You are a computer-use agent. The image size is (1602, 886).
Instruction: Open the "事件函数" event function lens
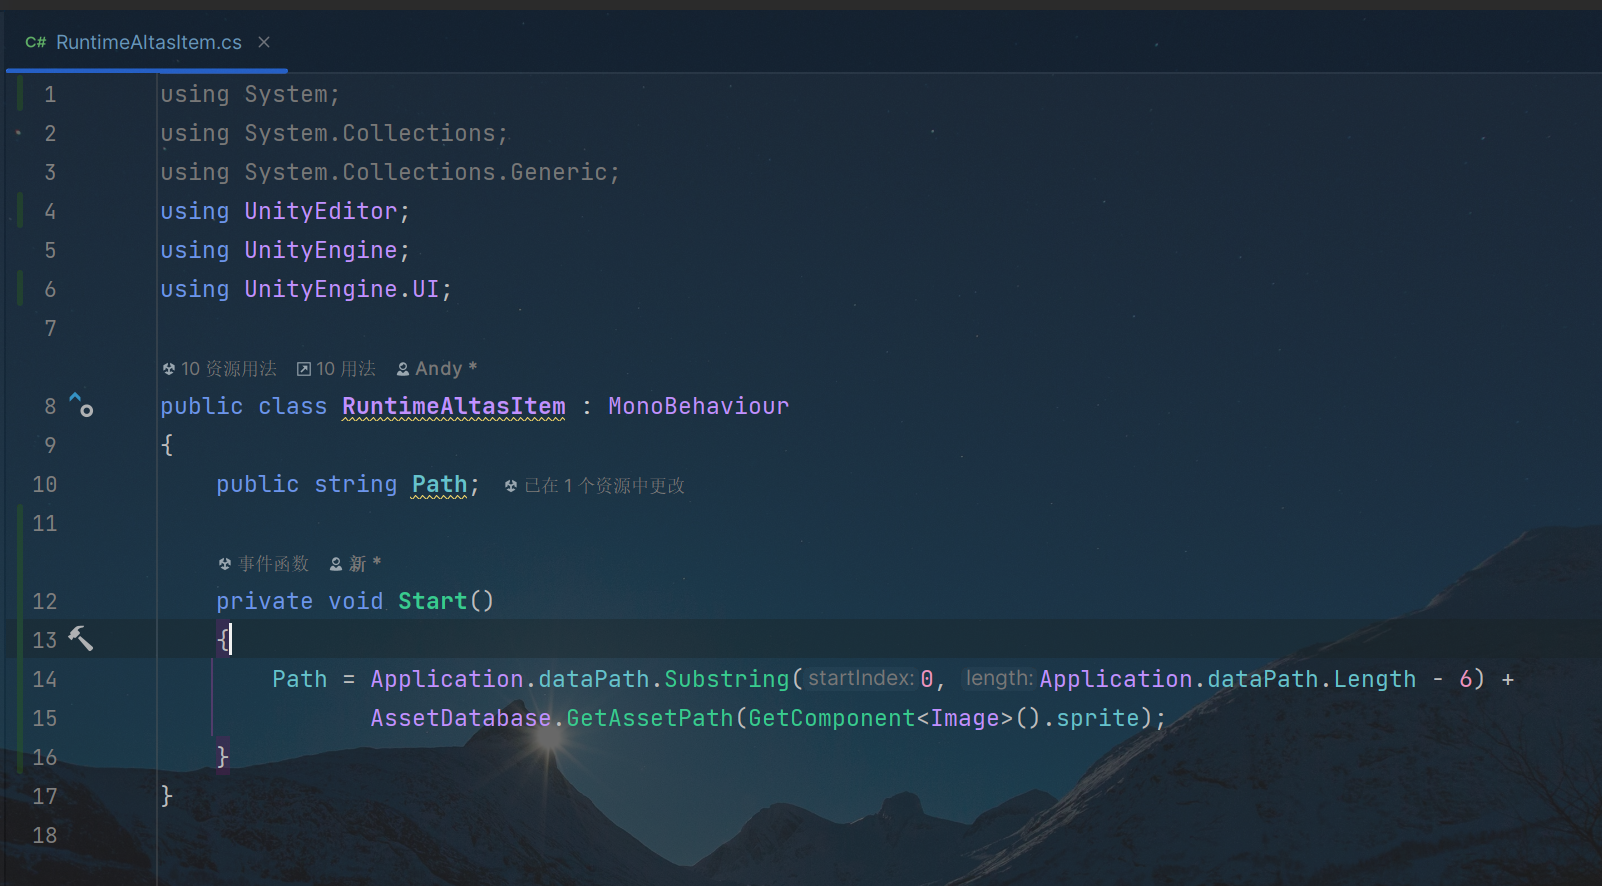(x=265, y=564)
